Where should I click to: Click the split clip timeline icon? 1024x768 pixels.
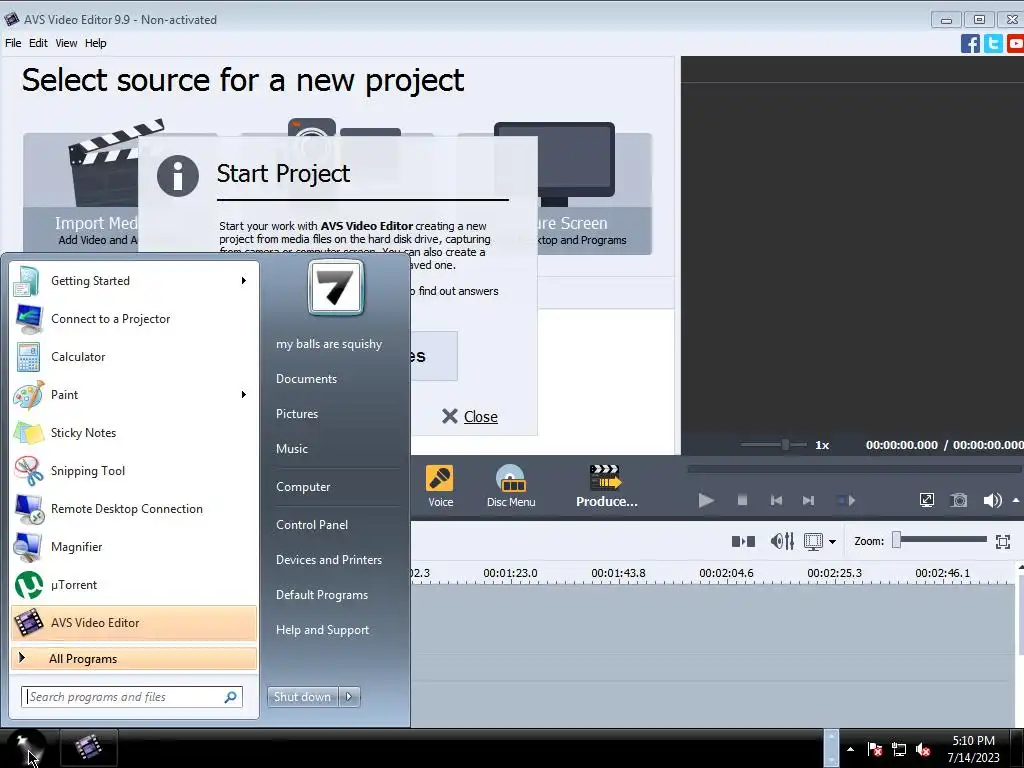[x=743, y=541]
